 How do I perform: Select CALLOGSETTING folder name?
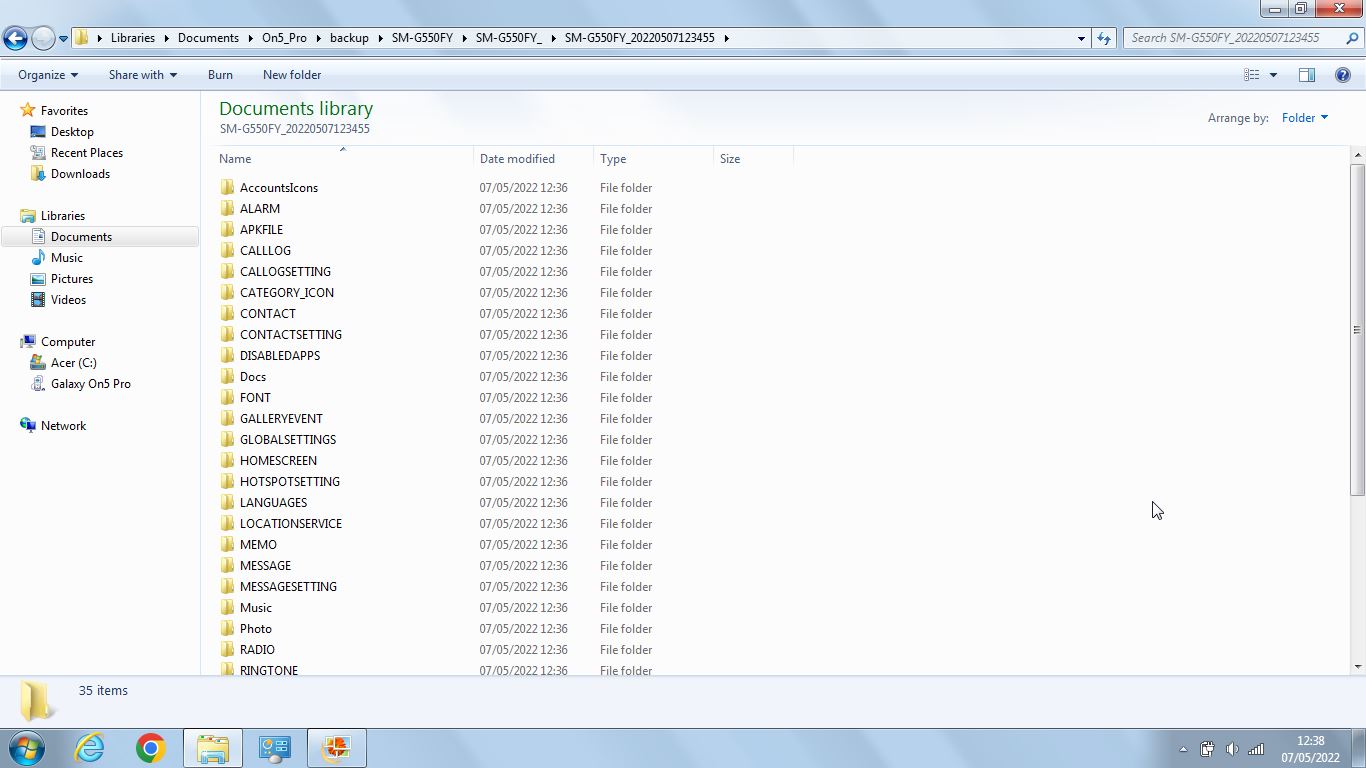[x=285, y=272]
